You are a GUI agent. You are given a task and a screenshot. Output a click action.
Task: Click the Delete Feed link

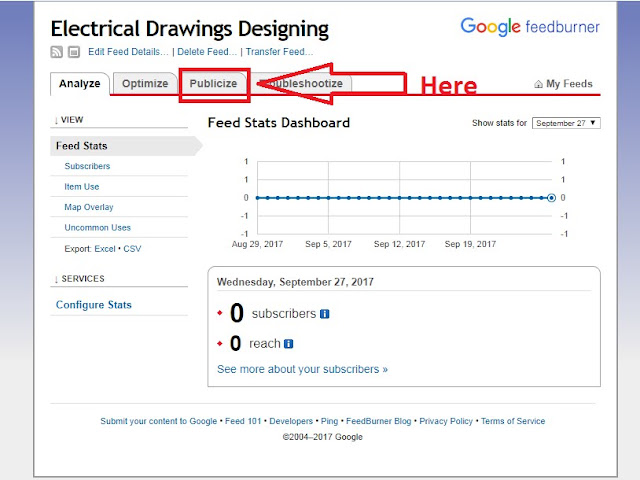tap(207, 52)
